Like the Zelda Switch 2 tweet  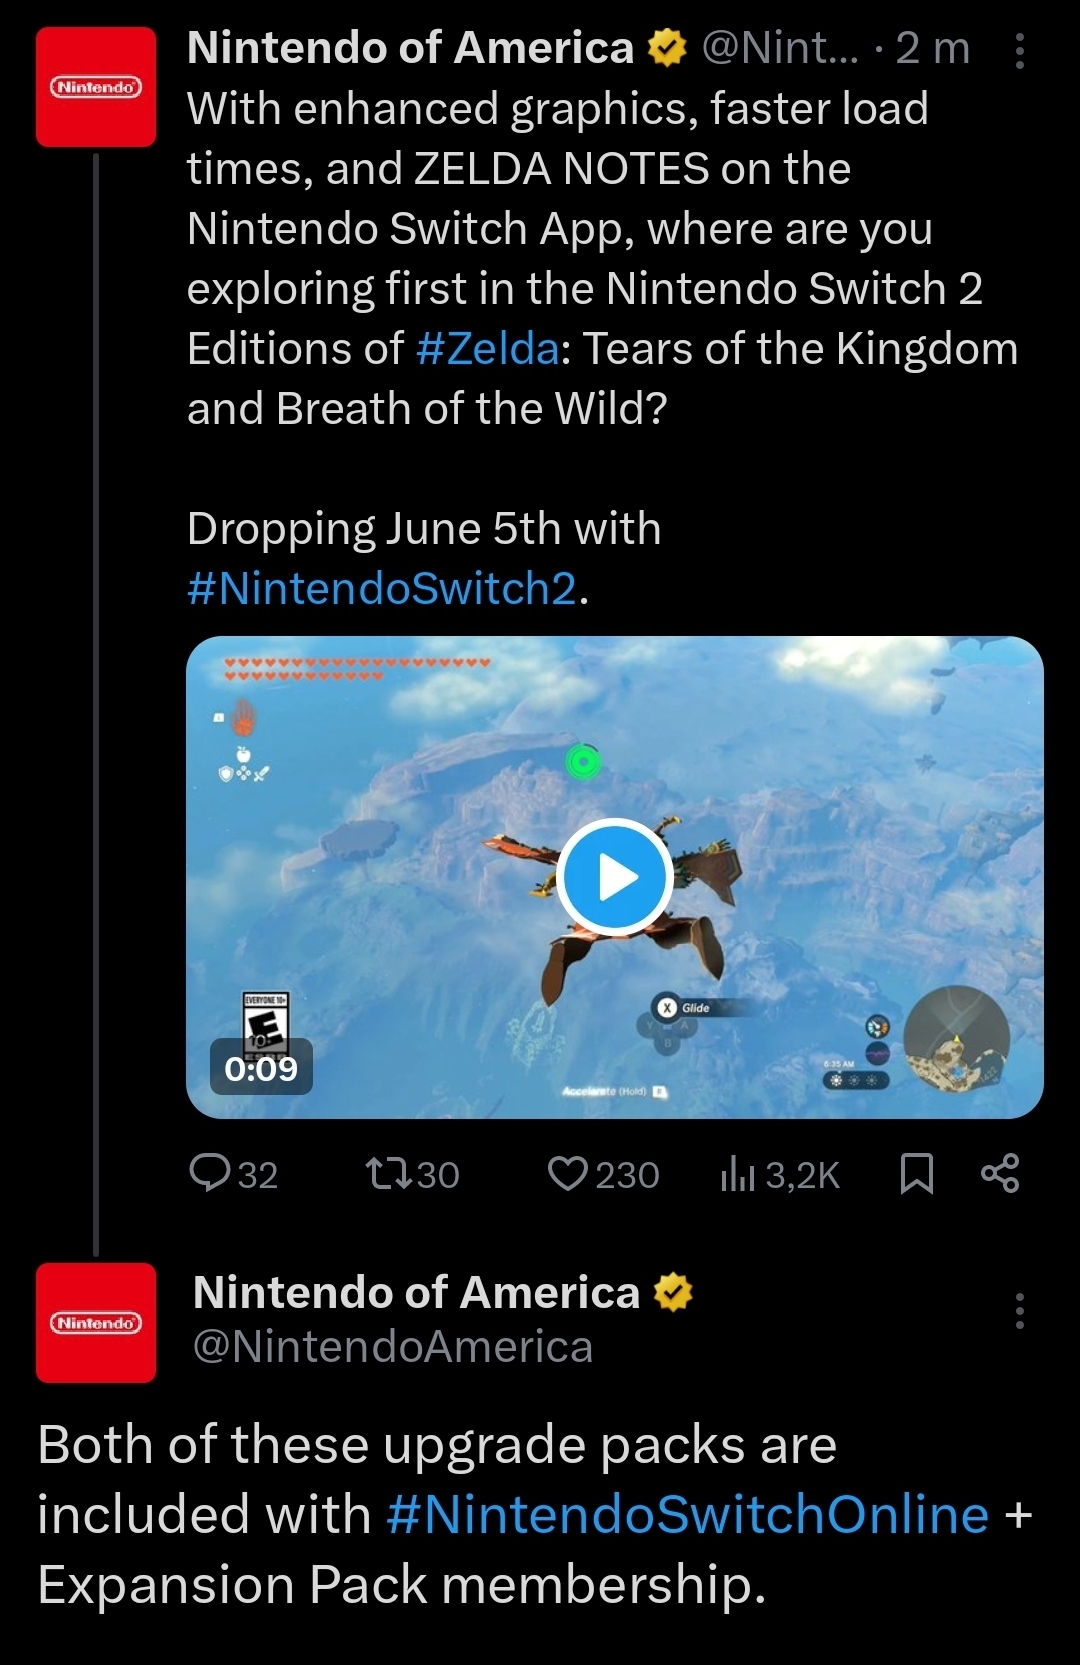[602, 1174]
